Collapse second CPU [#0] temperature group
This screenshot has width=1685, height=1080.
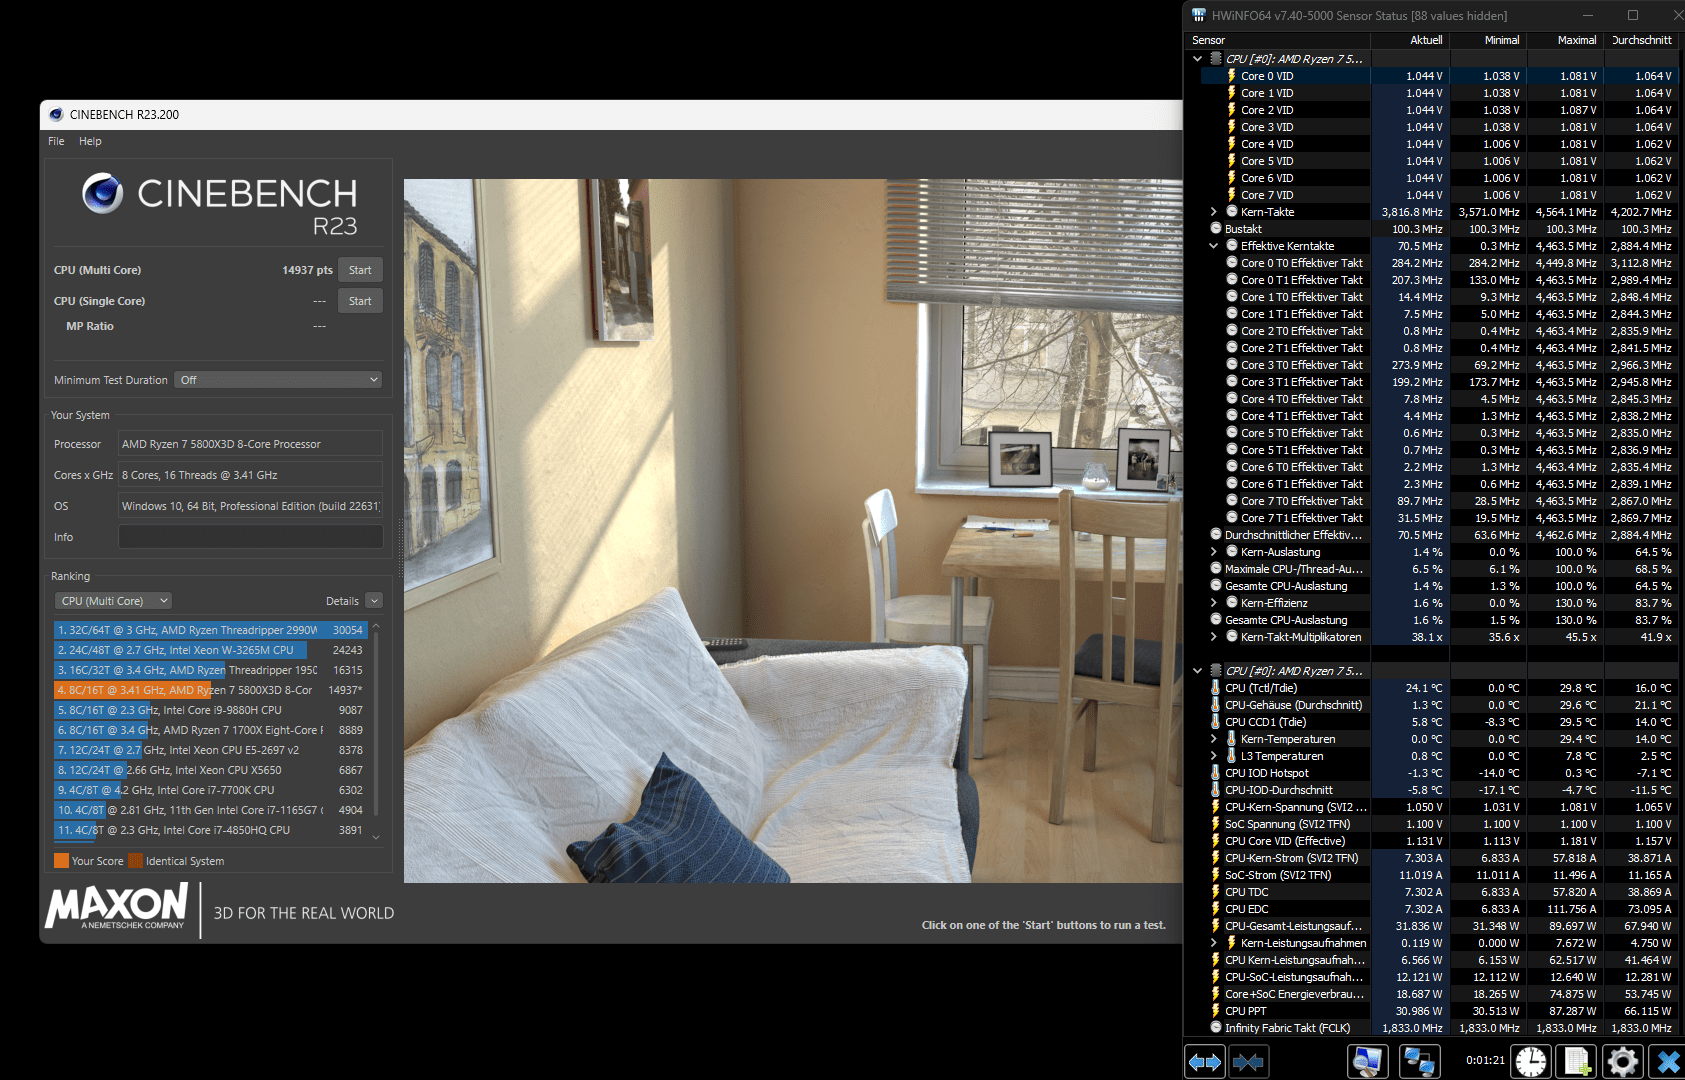(x=1198, y=671)
